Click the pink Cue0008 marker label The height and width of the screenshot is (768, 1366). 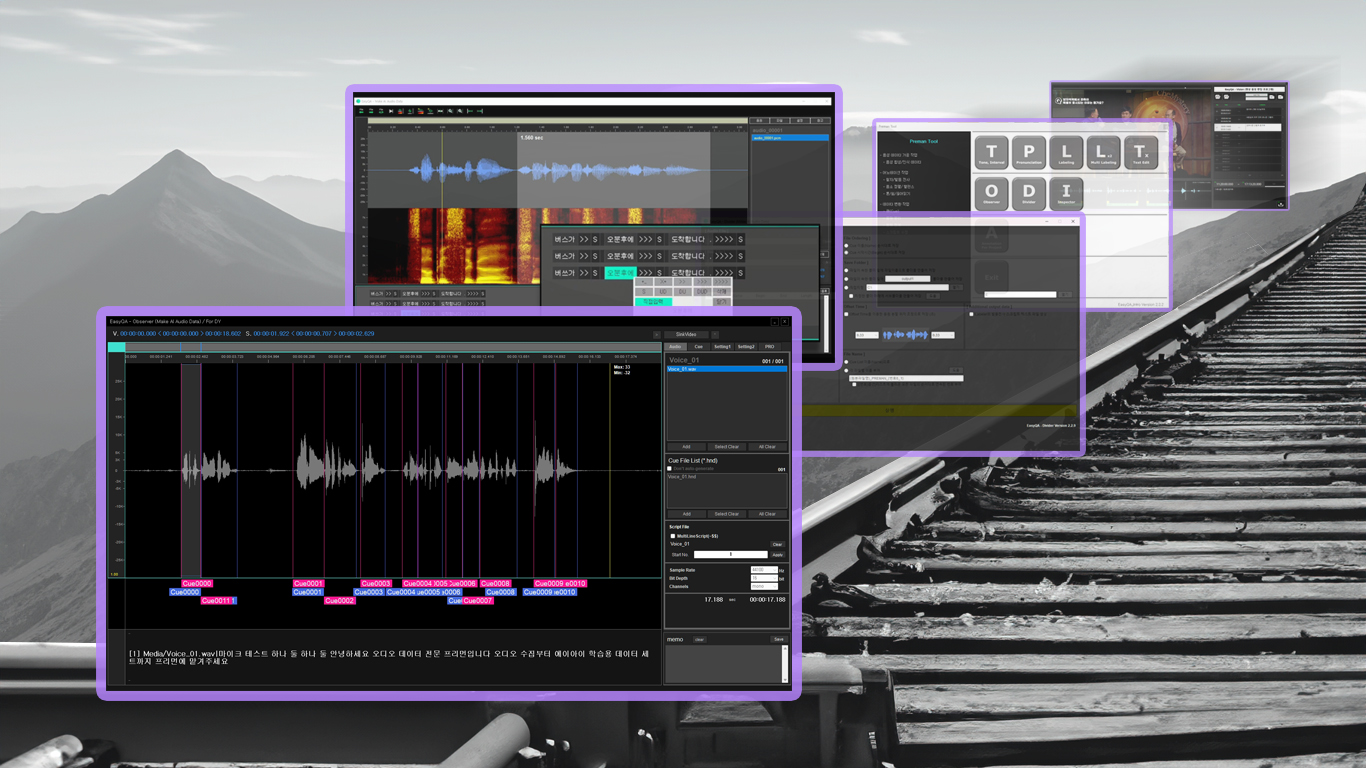(496, 583)
